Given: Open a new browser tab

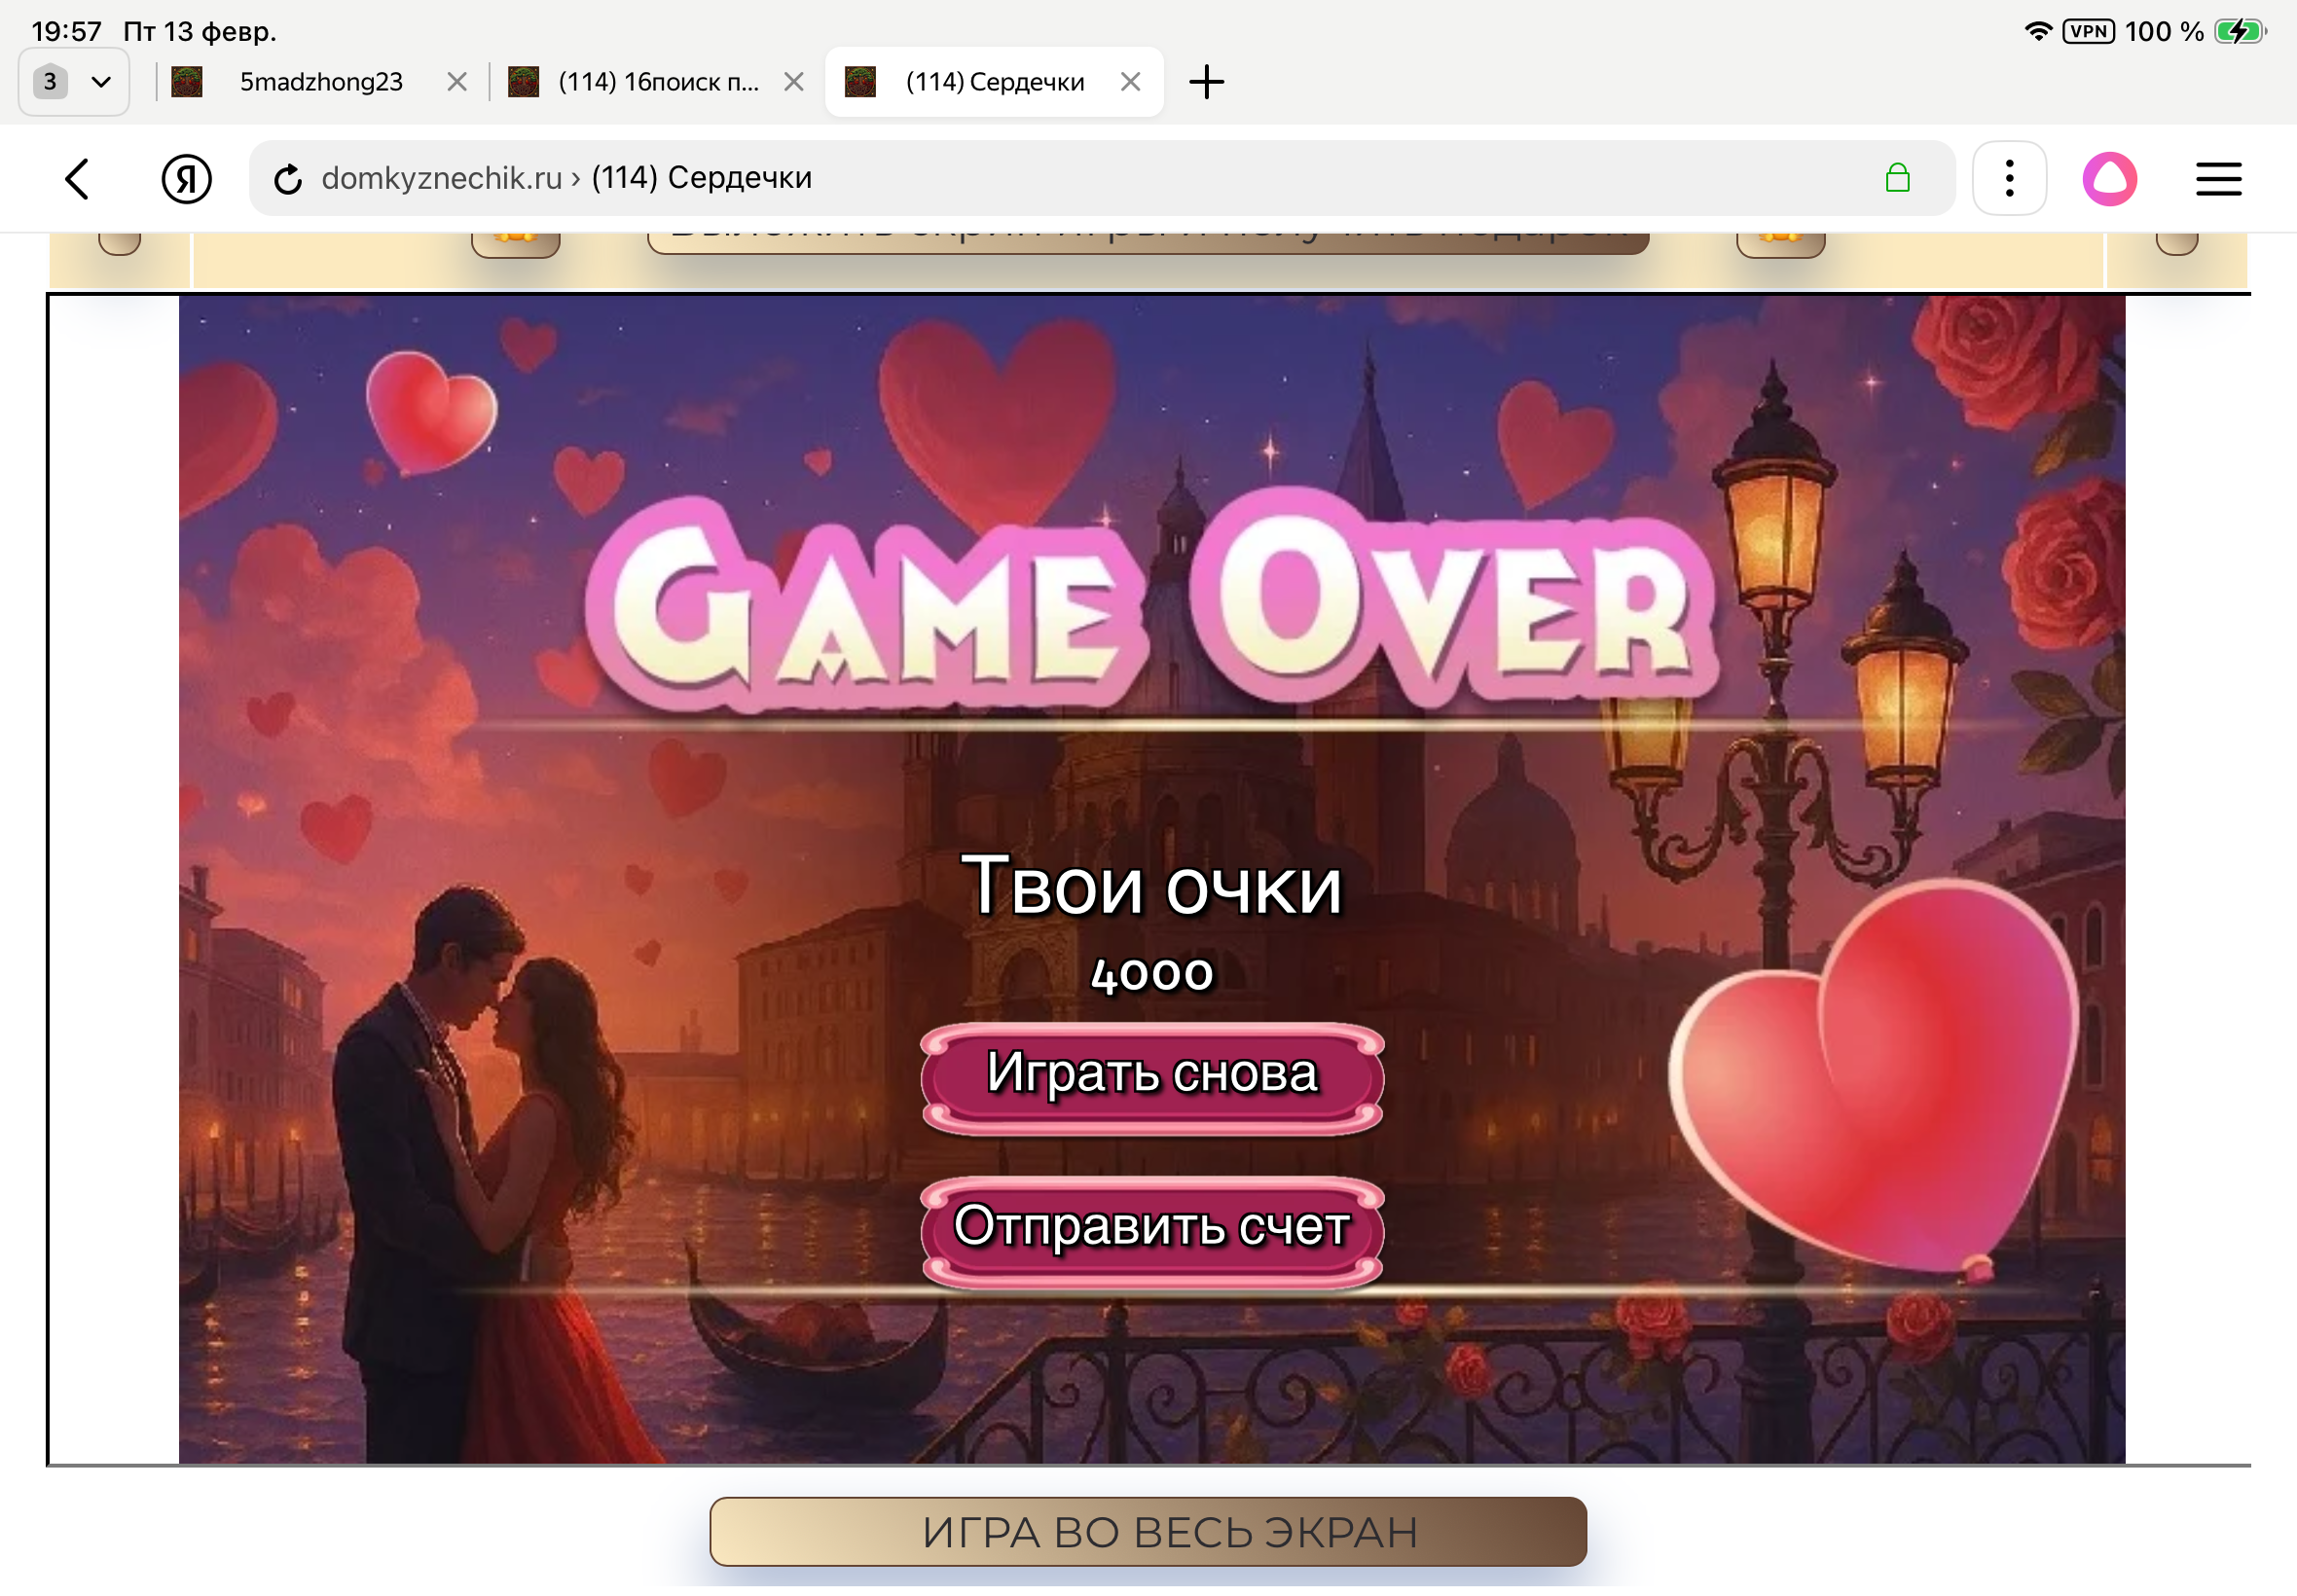Looking at the screenshot, I should tap(1206, 81).
